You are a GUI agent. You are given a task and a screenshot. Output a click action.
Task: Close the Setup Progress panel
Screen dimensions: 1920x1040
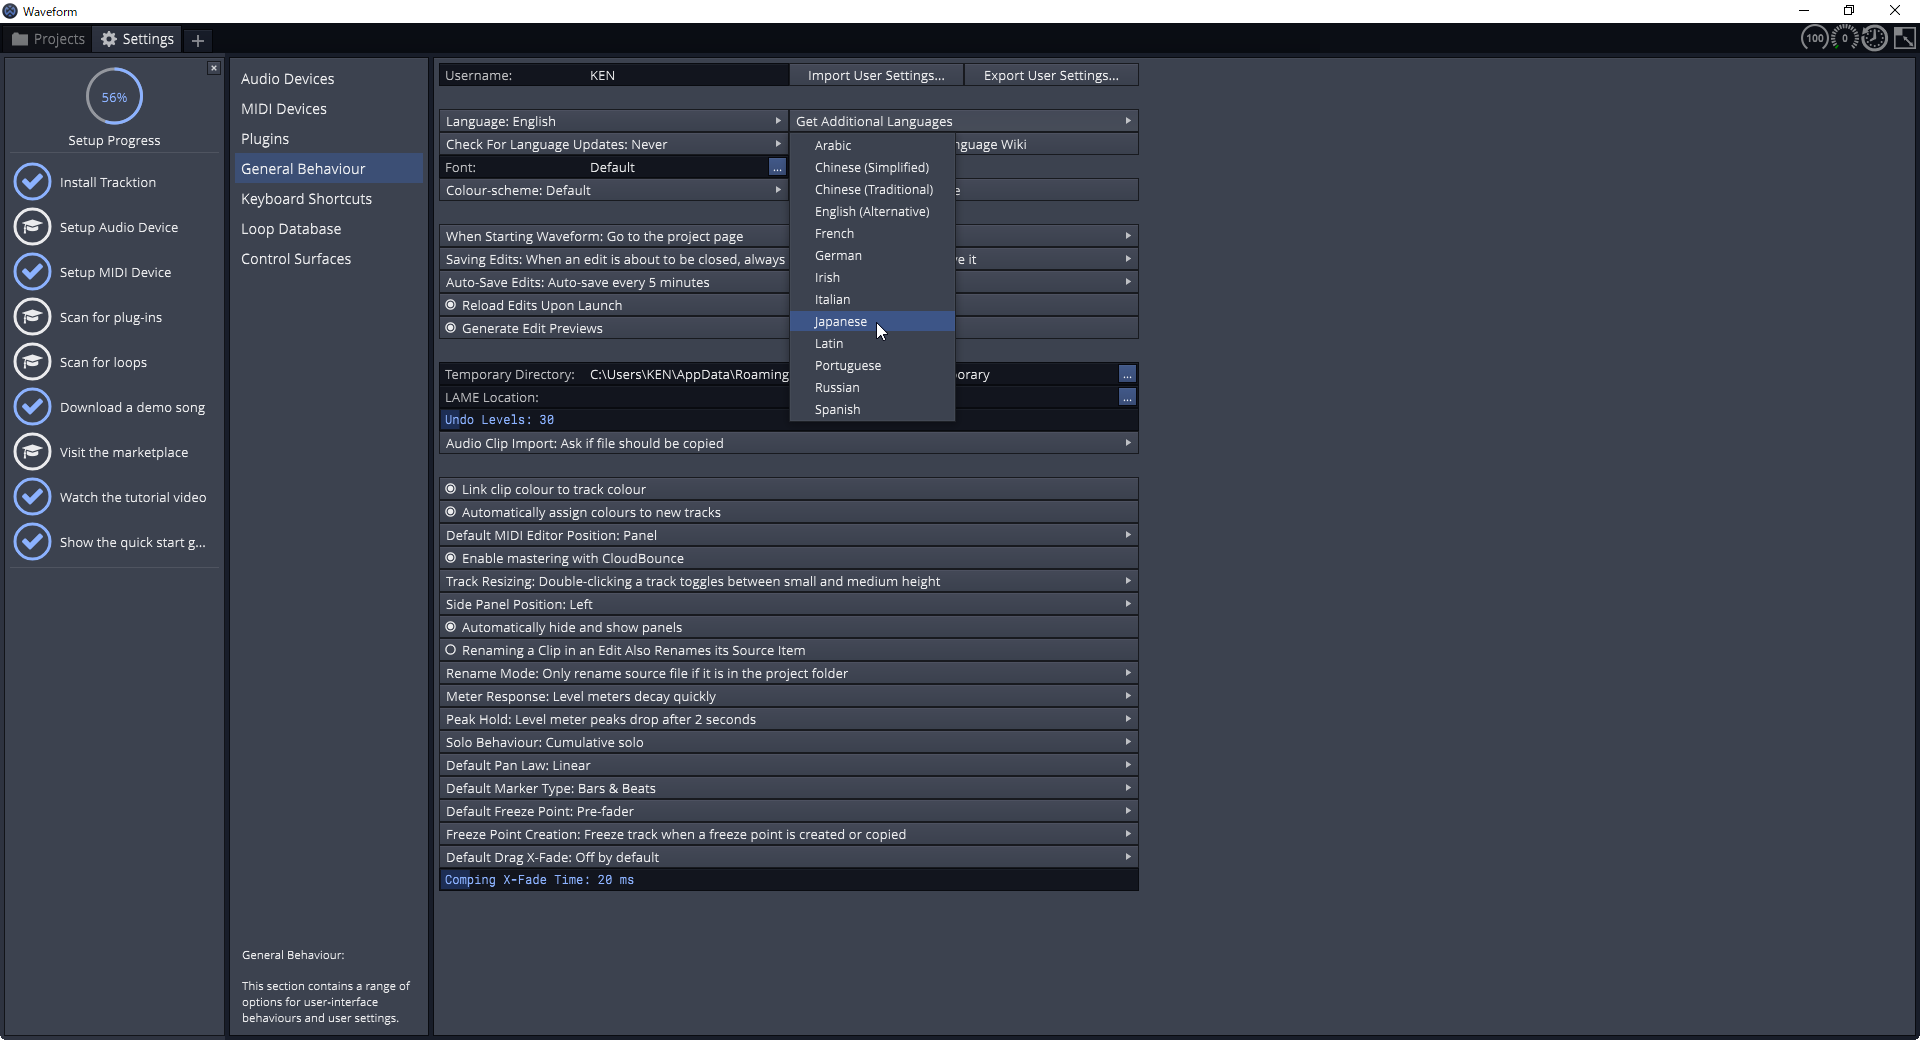click(x=213, y=68)
